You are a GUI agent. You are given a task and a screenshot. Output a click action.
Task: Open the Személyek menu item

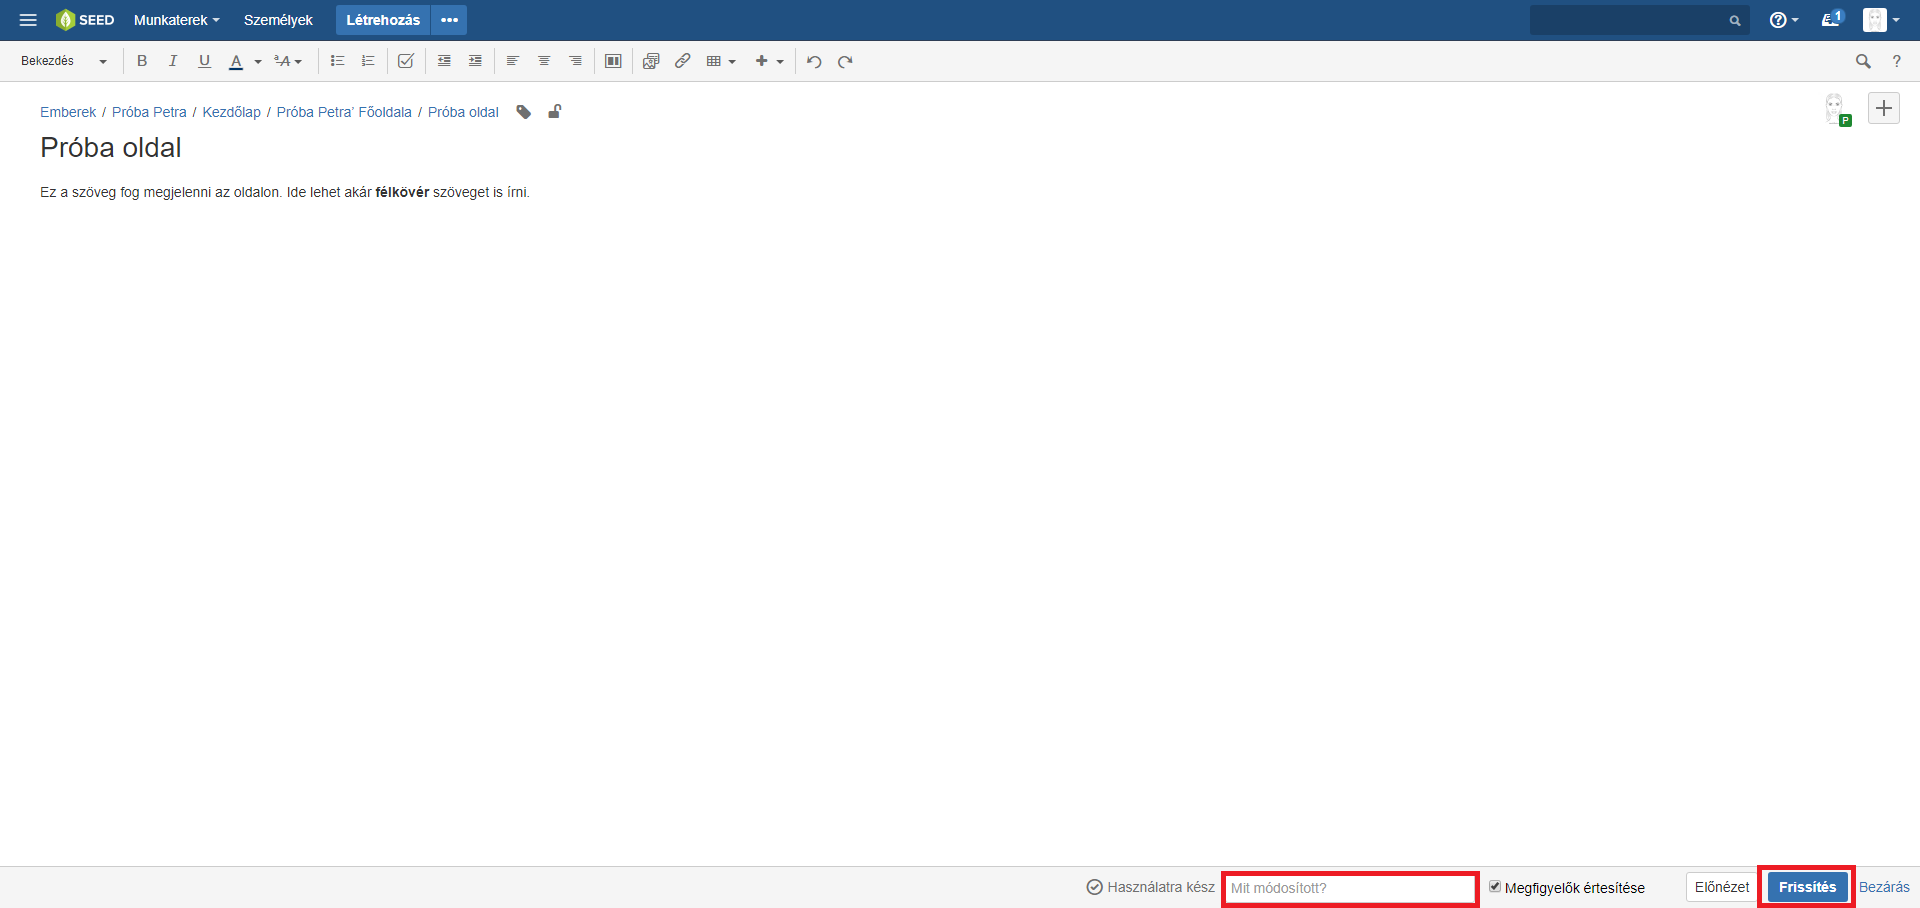pyautogui.click(x=278, y=20)
